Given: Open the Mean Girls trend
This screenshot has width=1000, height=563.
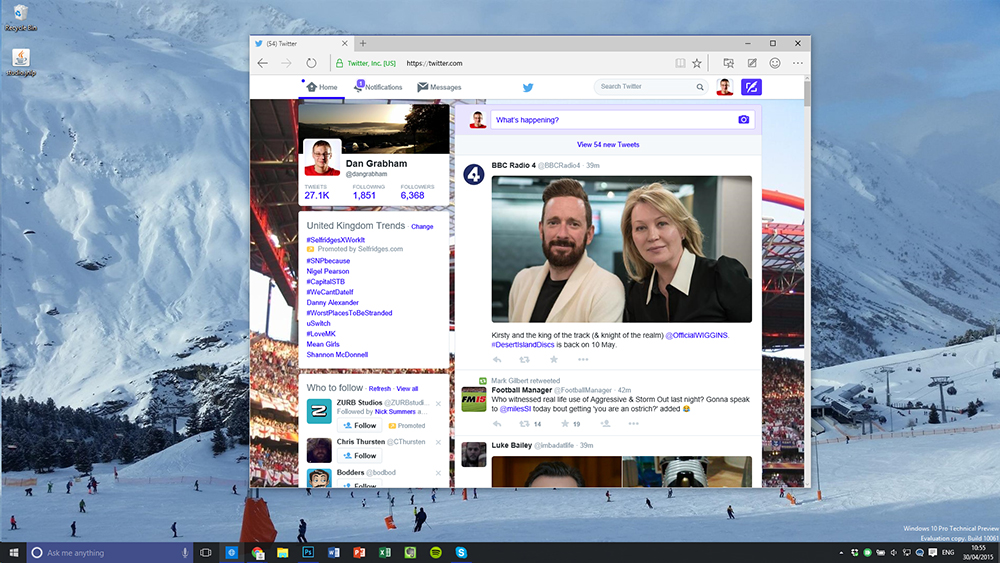Looking at the screenshot, I should tap(323, 344).
